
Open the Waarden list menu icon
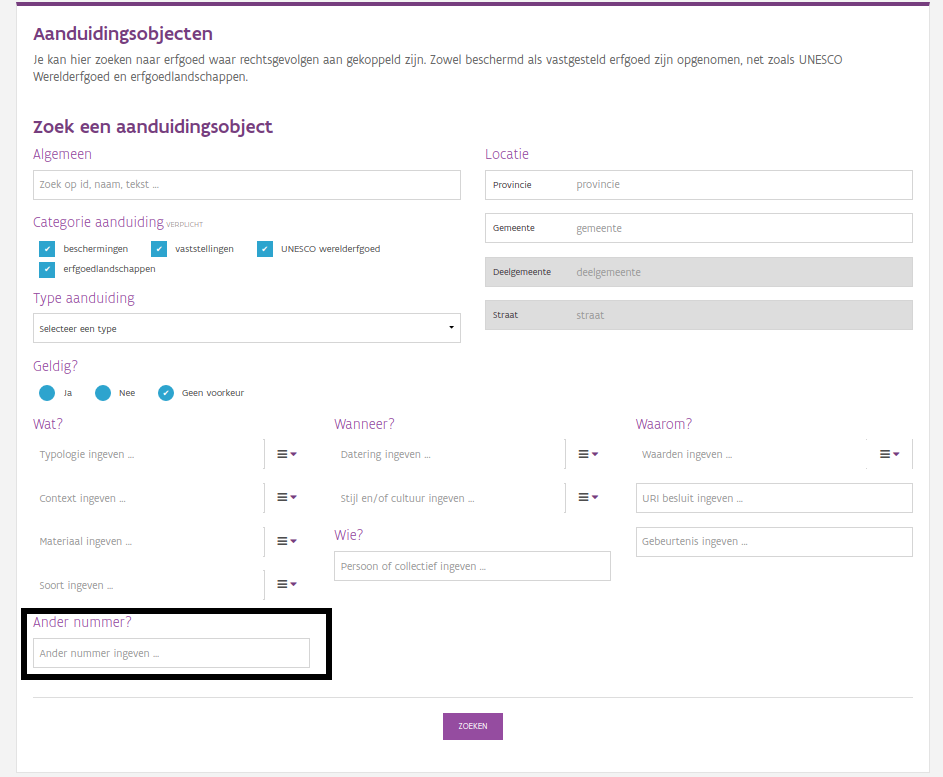point(889,454)
